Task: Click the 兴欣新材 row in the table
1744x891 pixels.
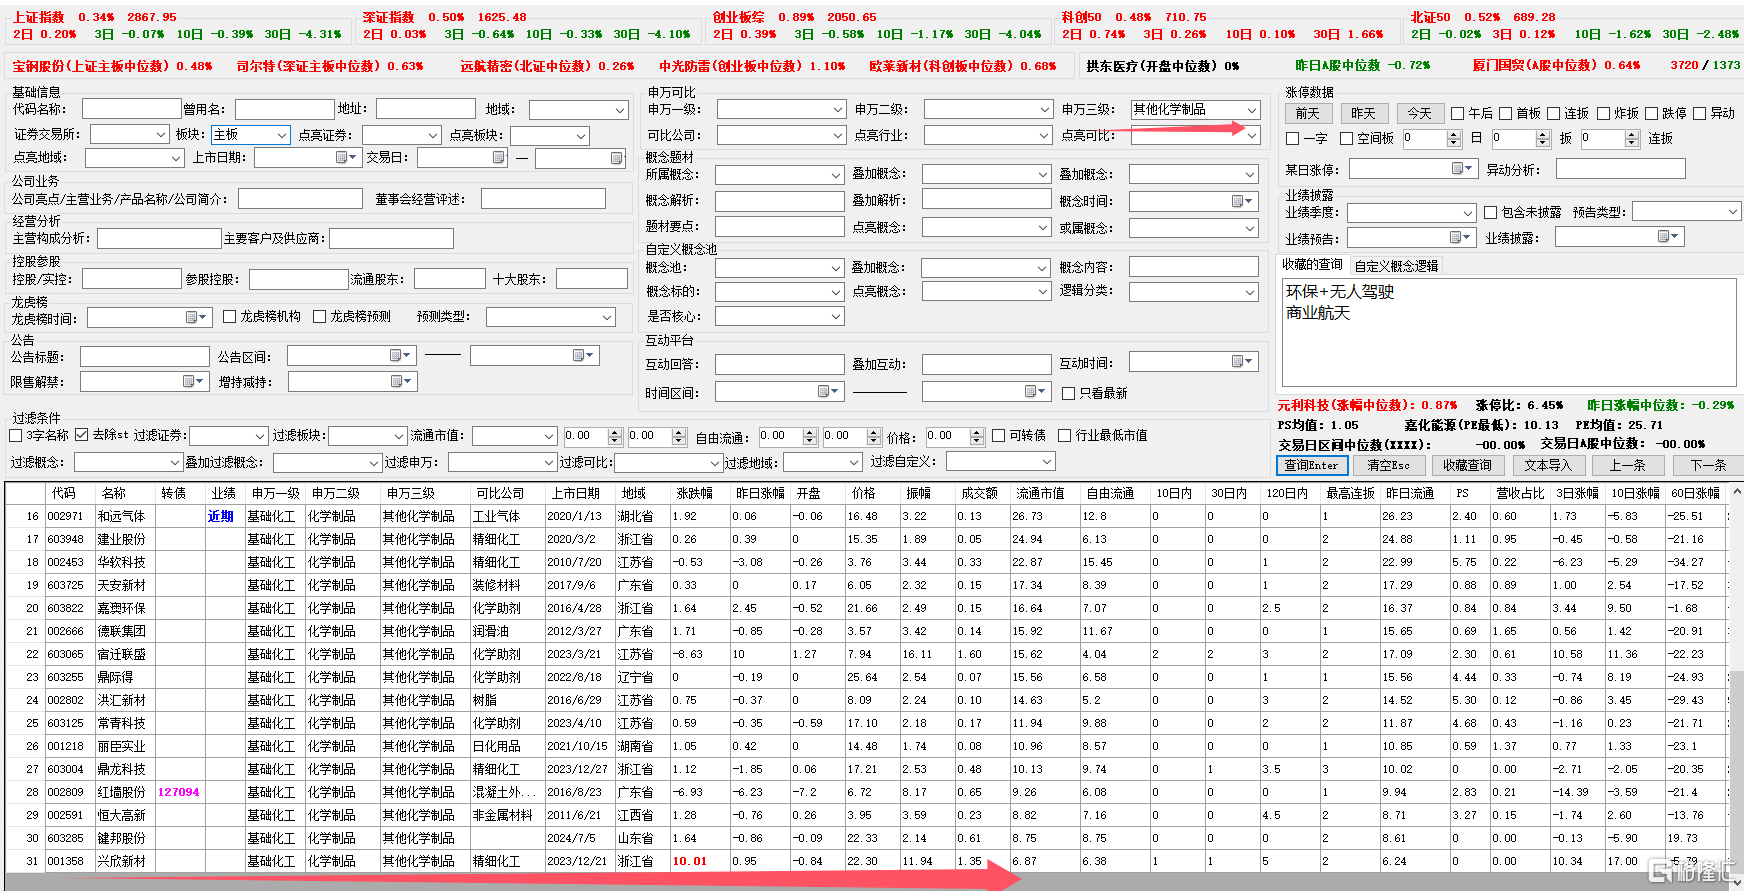Action: tap(866, 861)
